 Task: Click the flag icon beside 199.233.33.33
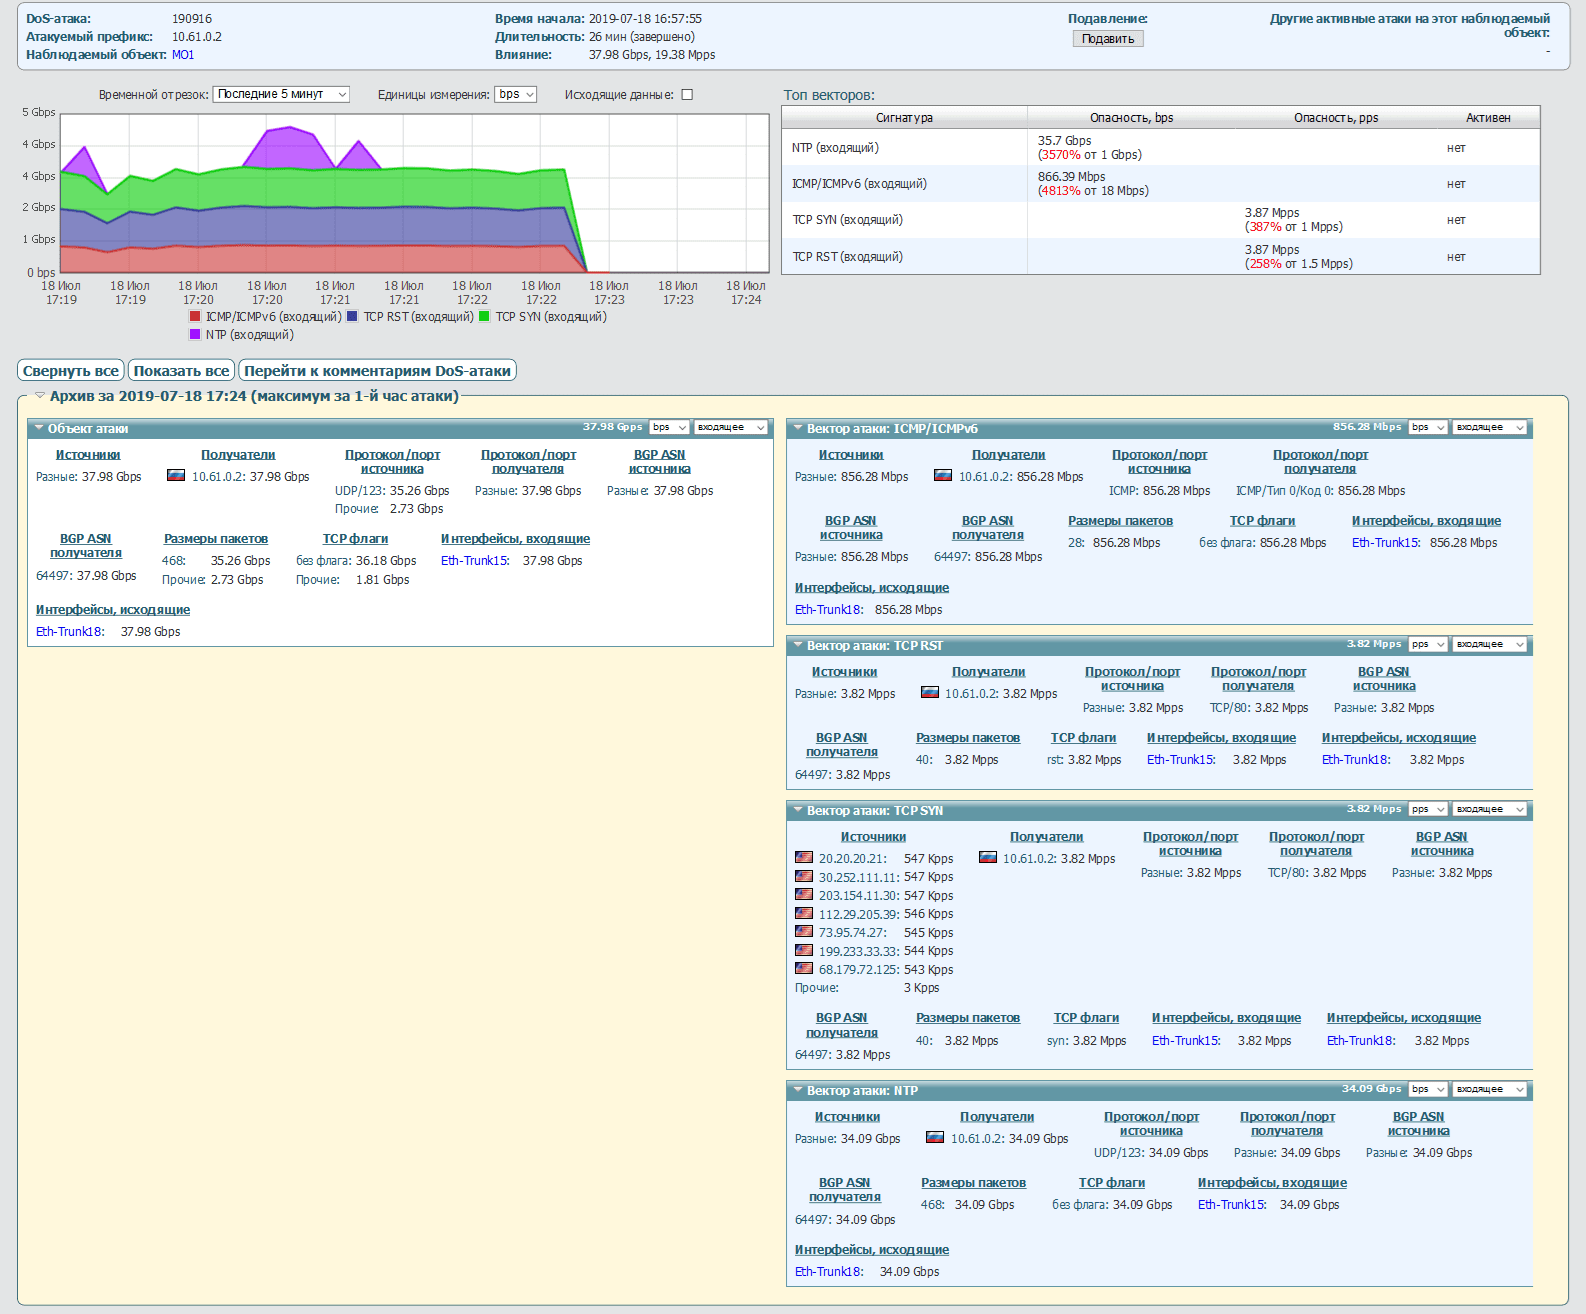(x=803, y=950)
